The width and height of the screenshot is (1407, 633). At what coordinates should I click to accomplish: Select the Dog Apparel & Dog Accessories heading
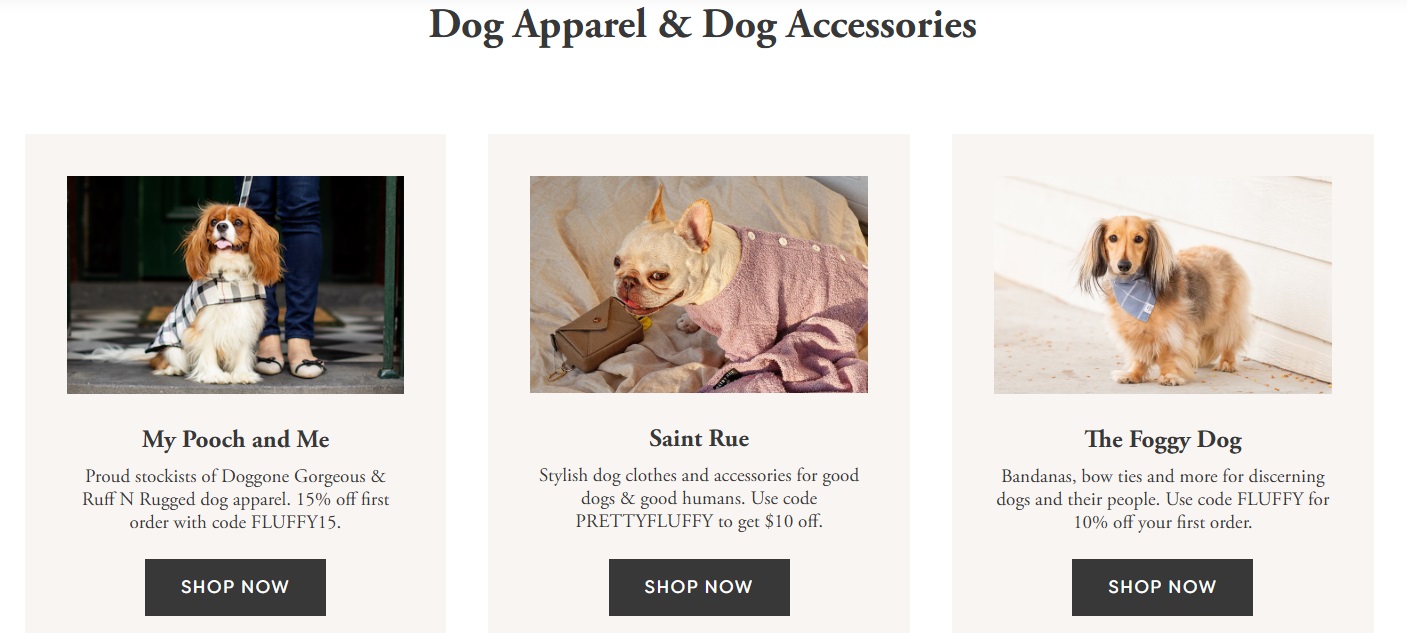703,25
